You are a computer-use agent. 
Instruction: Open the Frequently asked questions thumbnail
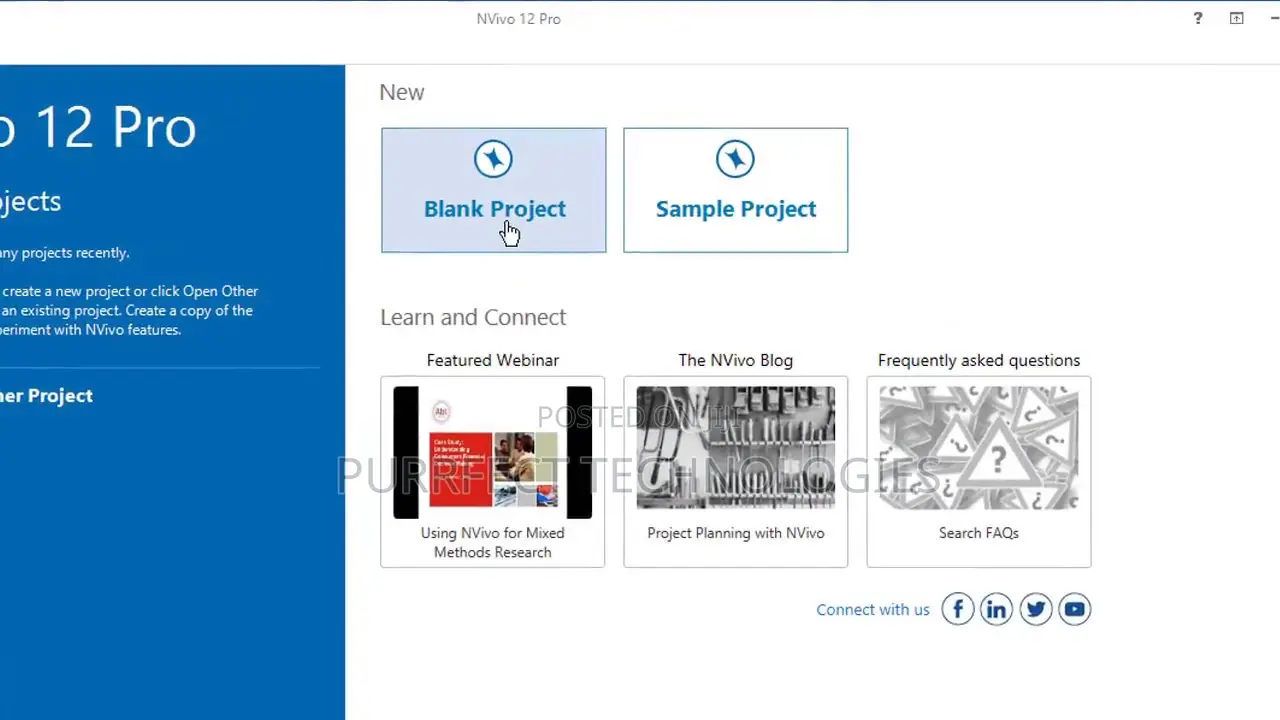click(979, 447)
